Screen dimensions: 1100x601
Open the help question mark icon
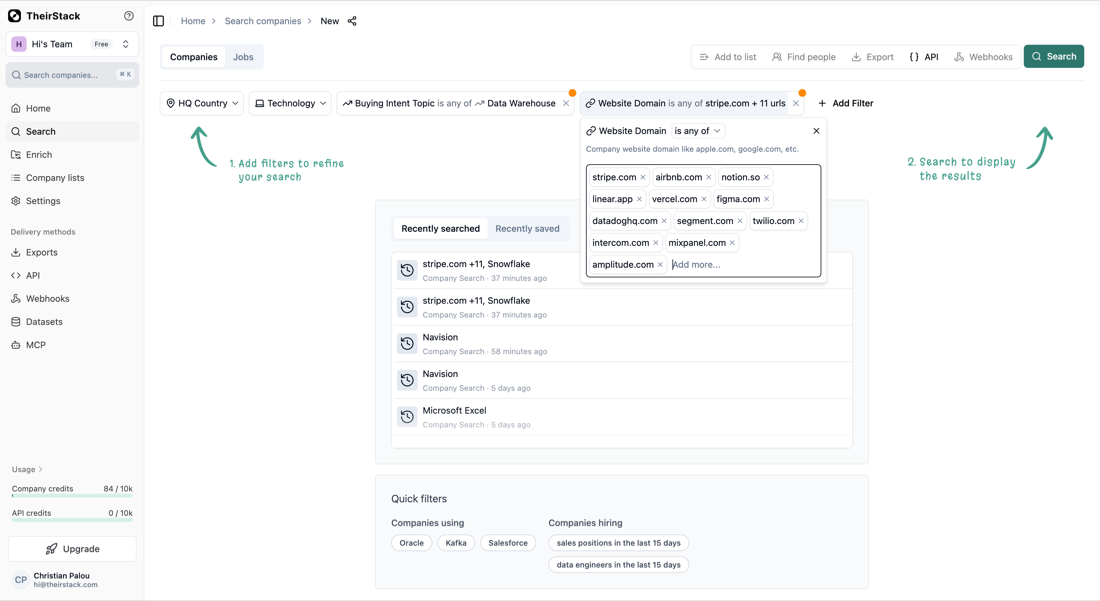(128, 15)
